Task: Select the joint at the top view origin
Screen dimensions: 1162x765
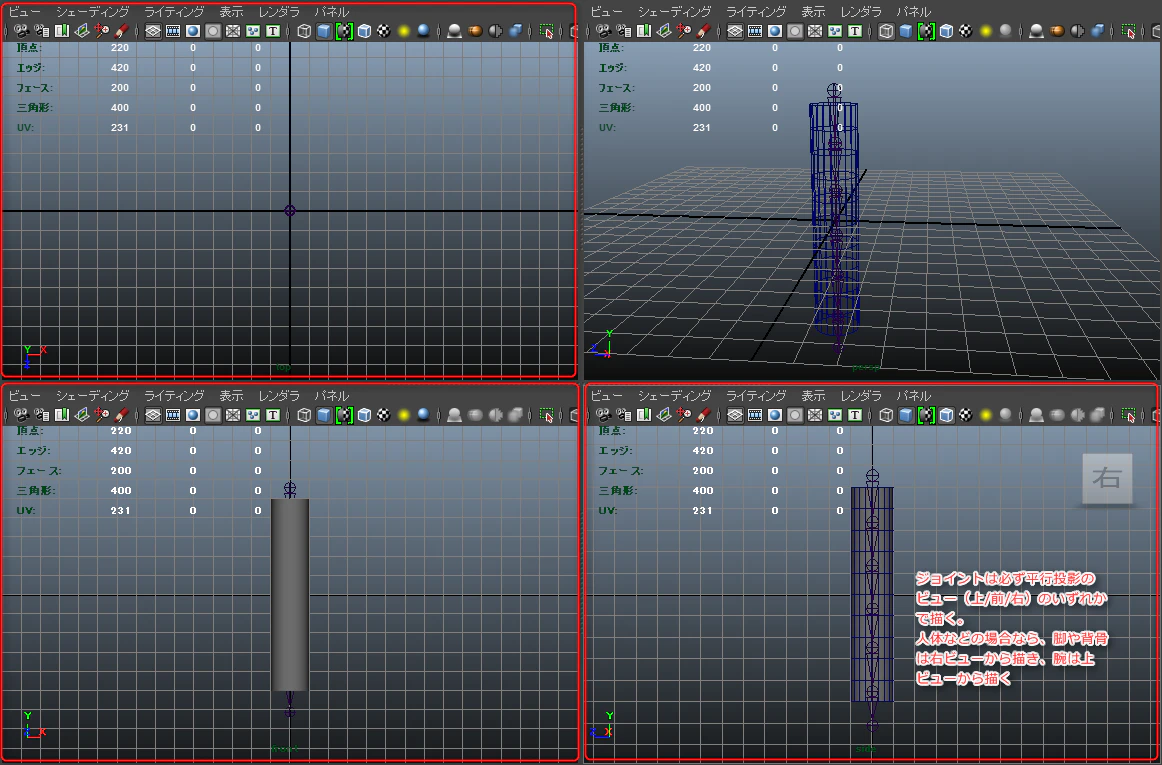Action: tap(290, 211)
